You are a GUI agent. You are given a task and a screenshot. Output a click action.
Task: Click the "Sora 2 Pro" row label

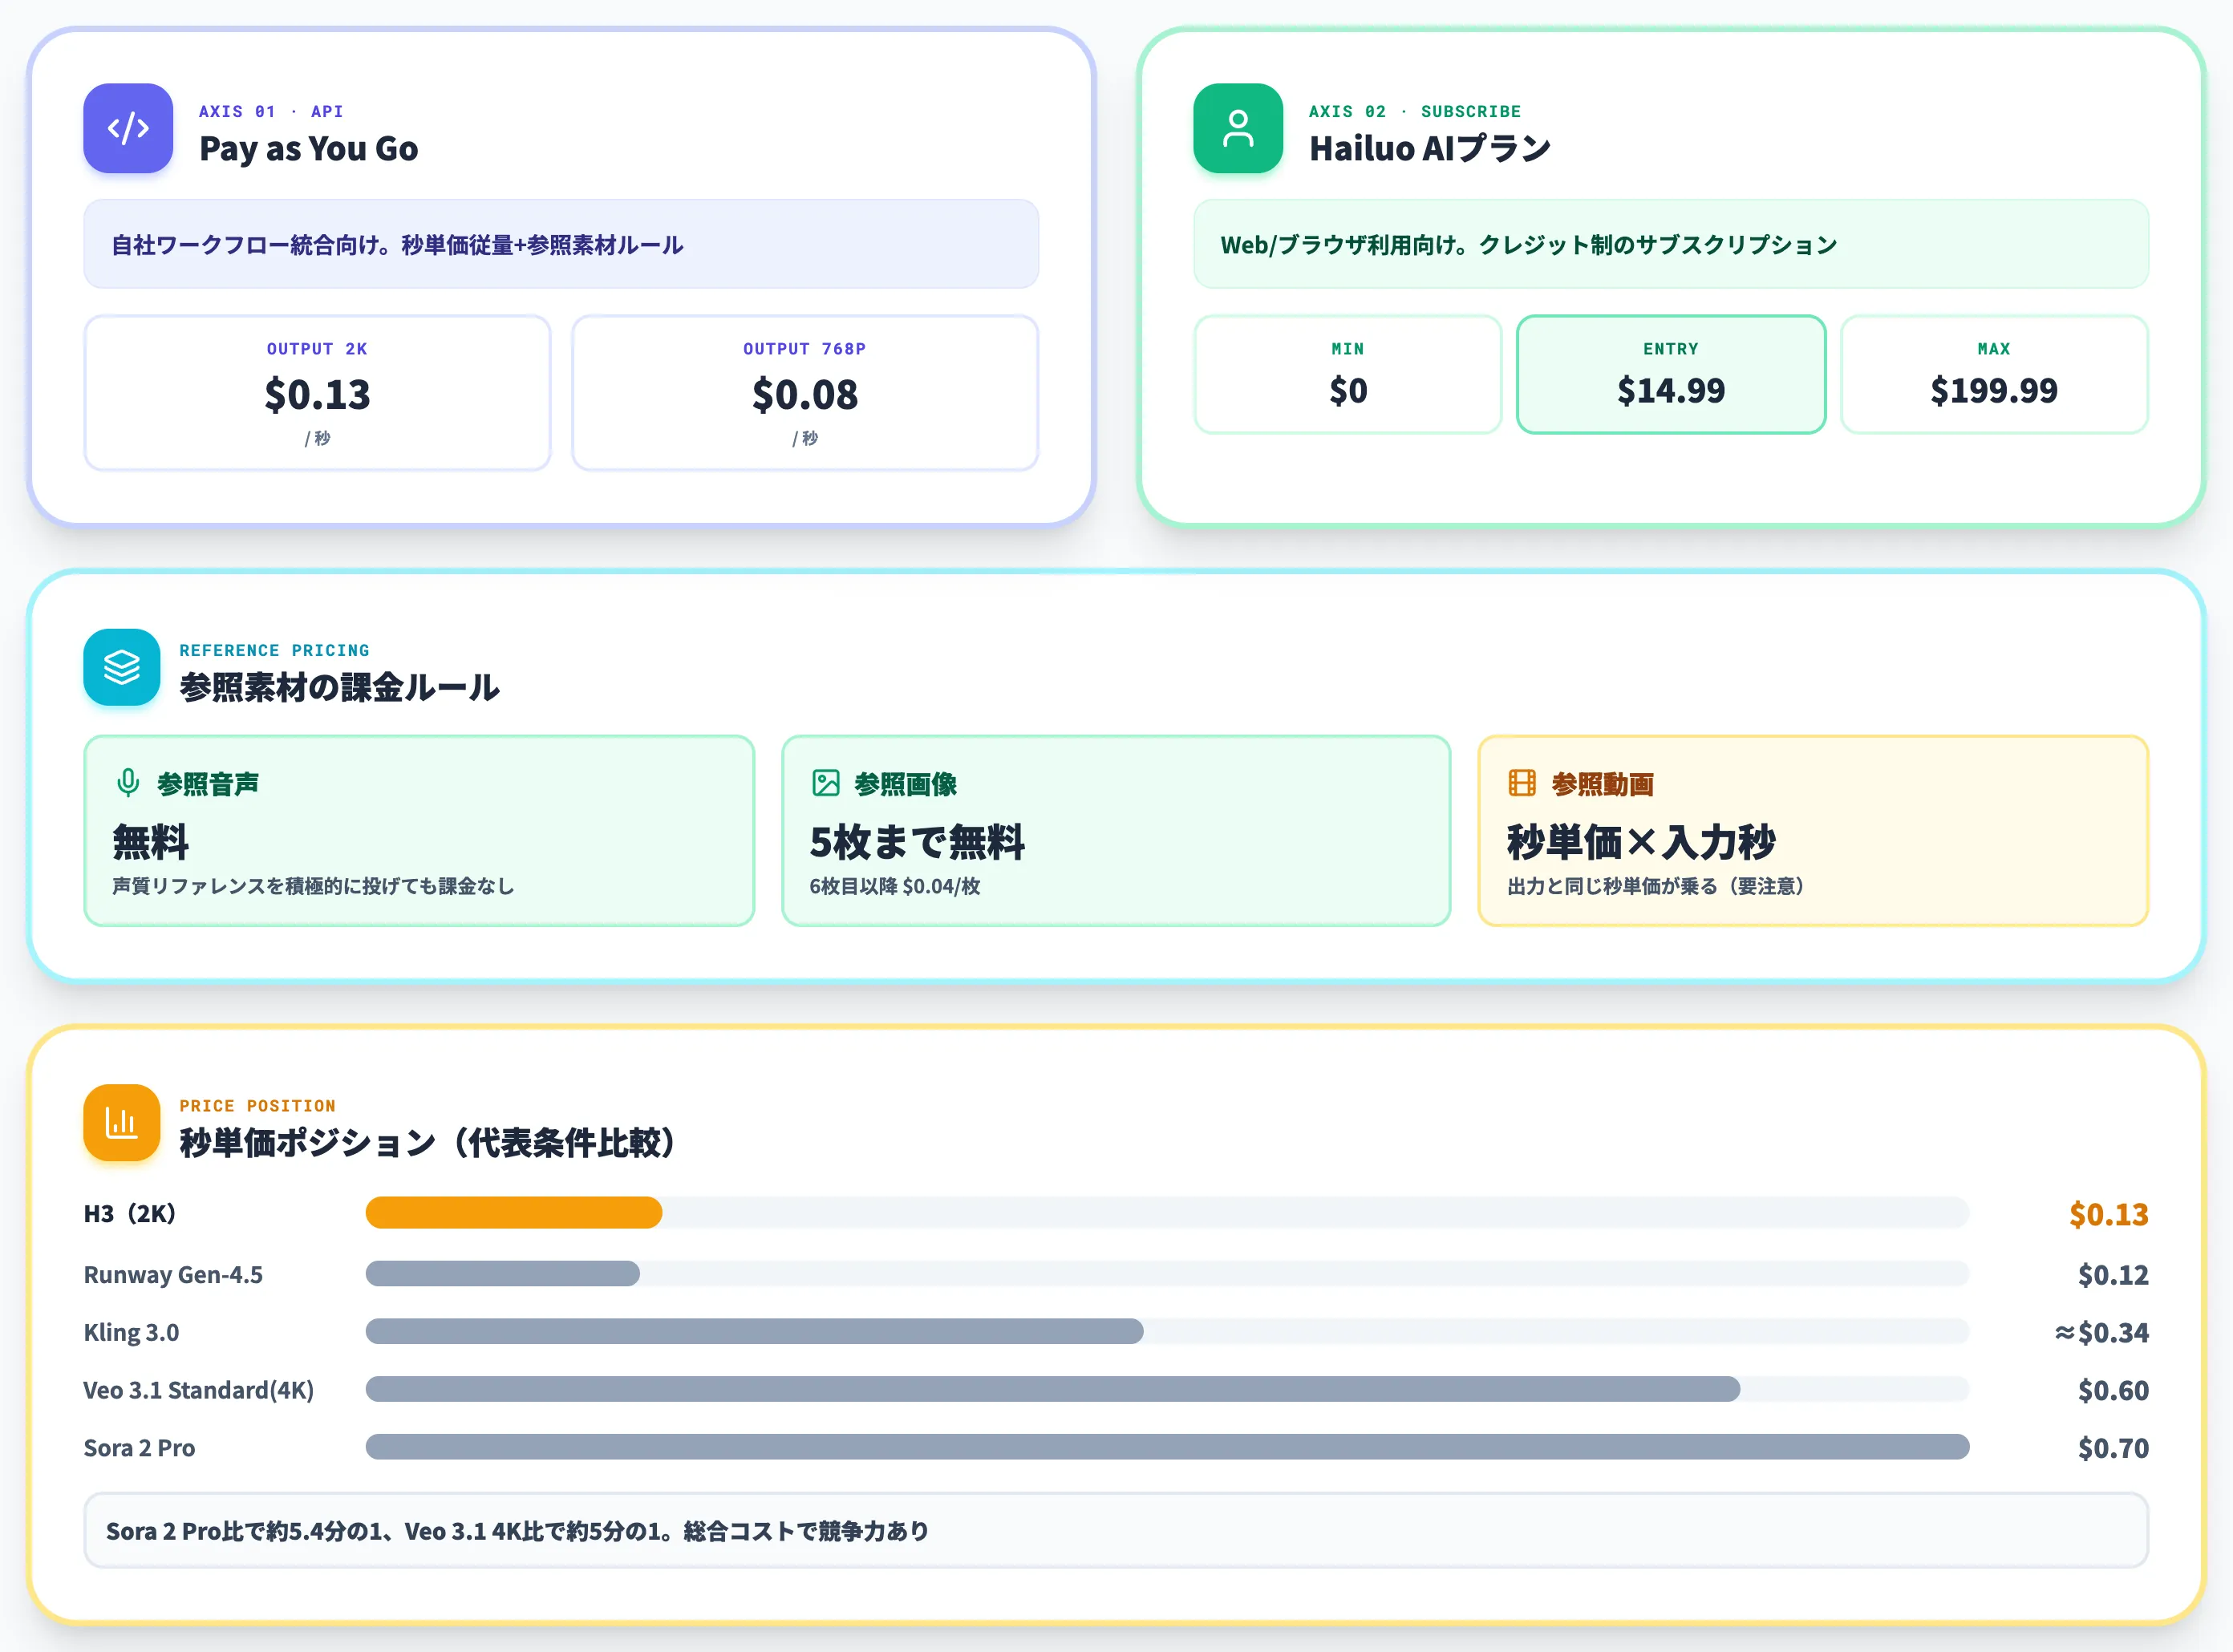(139, 1448)
